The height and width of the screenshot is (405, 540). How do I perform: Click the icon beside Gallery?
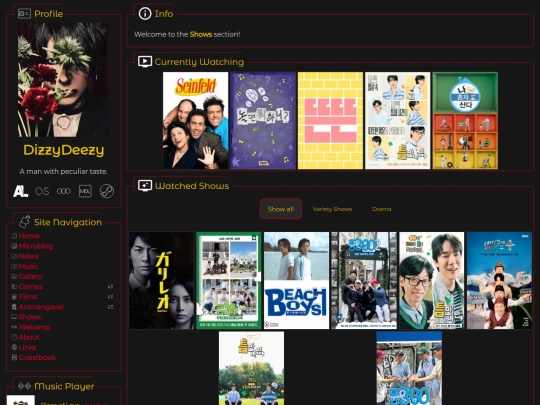(14, 277)
